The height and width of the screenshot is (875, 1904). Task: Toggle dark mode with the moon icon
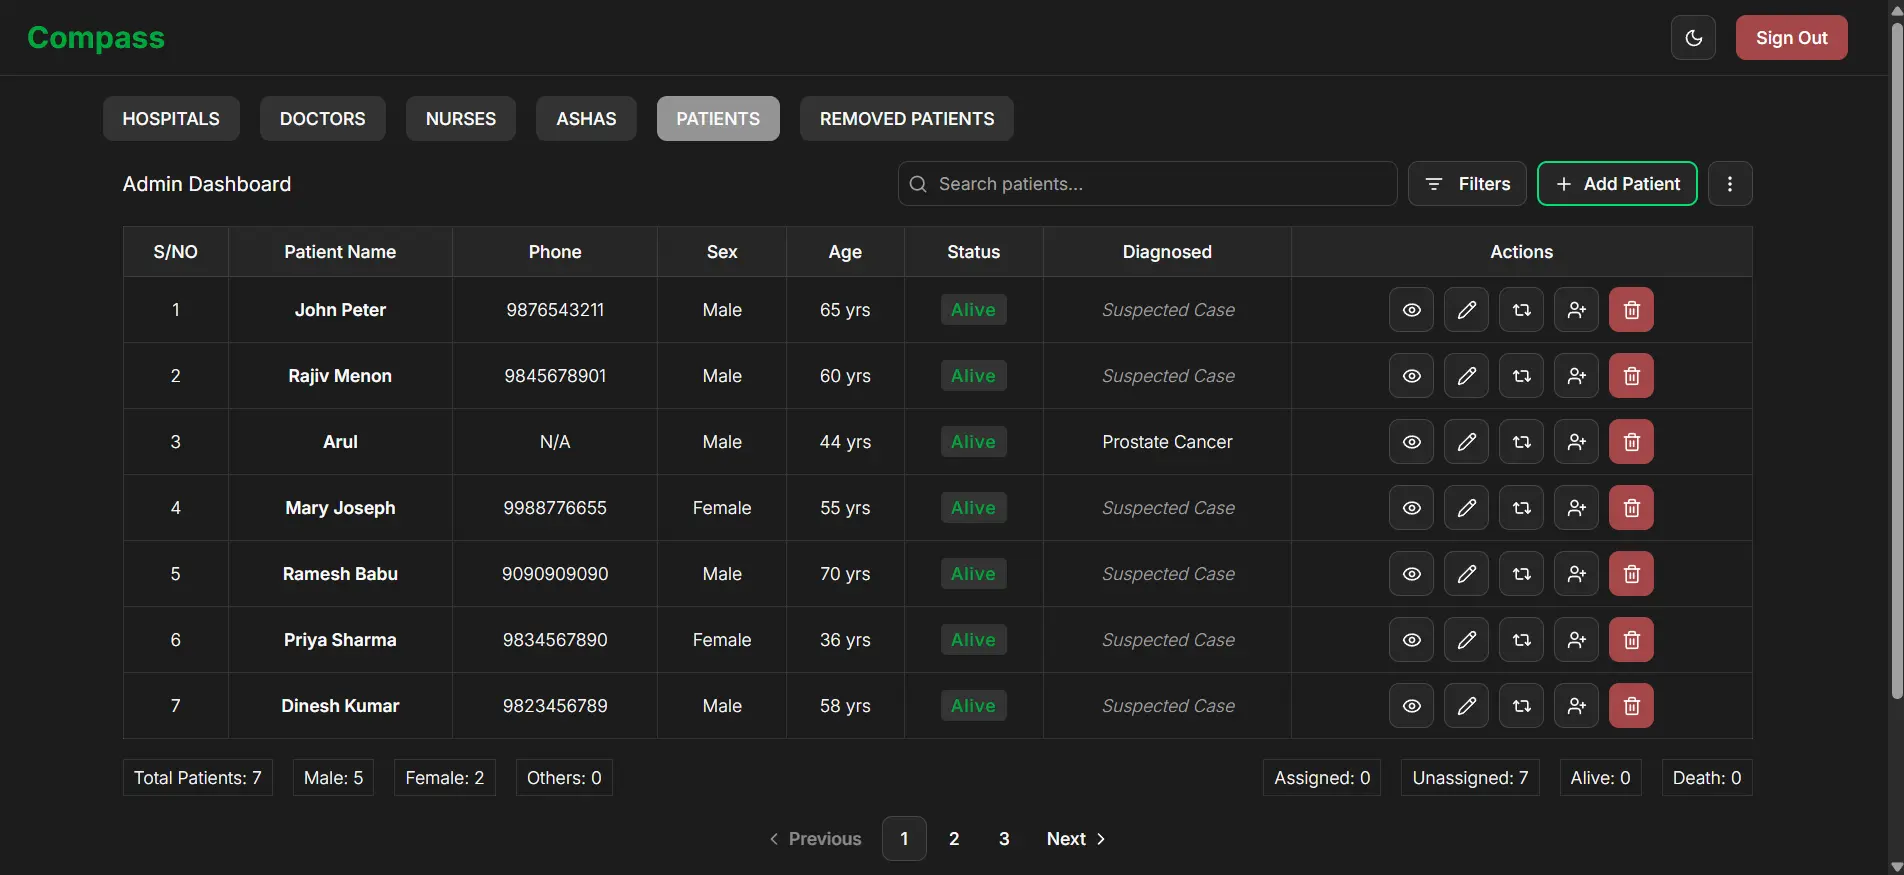1693,38
